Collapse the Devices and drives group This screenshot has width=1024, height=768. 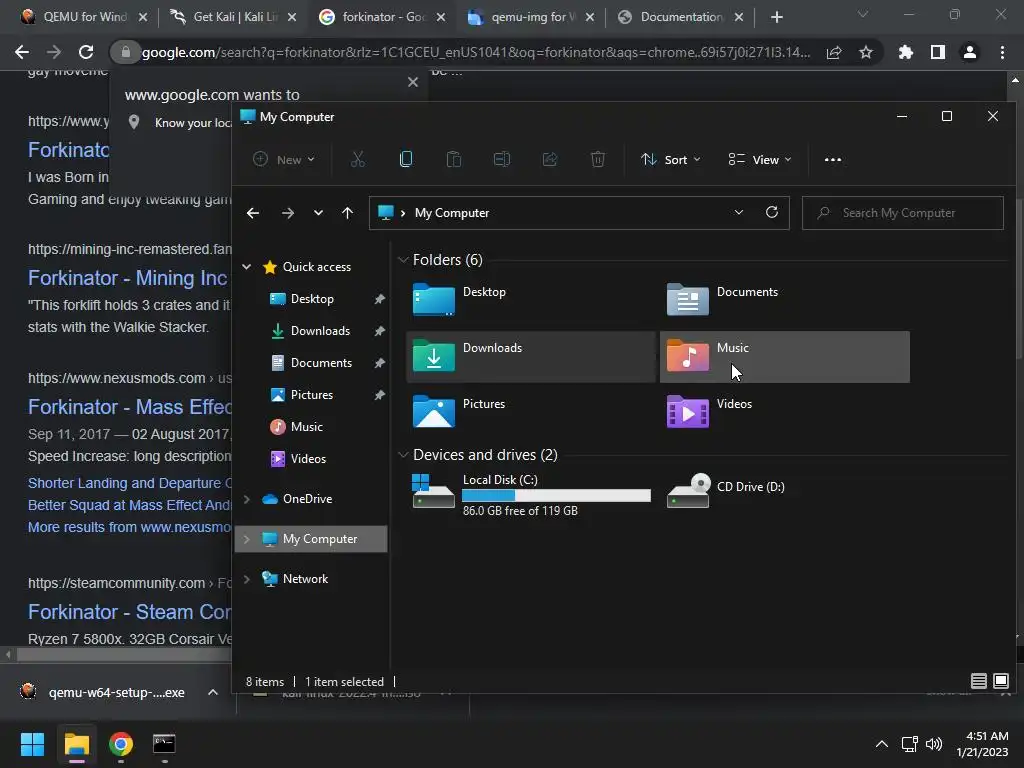click(x=403, y=455)
